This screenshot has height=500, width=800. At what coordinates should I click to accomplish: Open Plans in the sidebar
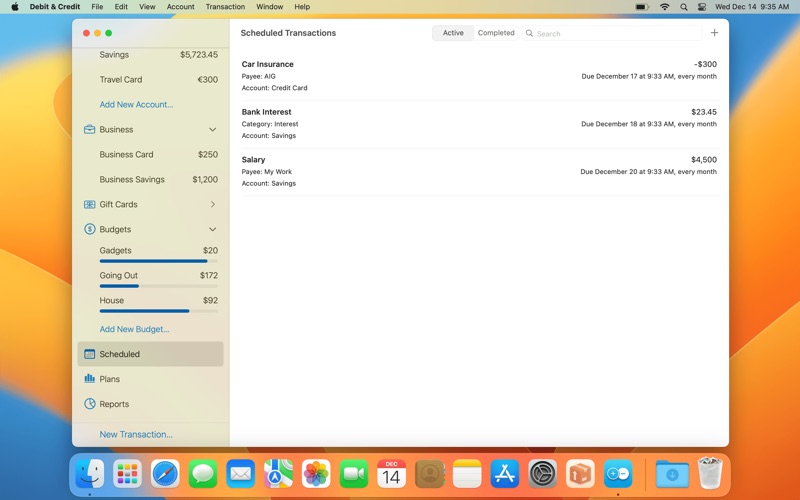coord(151,379)
